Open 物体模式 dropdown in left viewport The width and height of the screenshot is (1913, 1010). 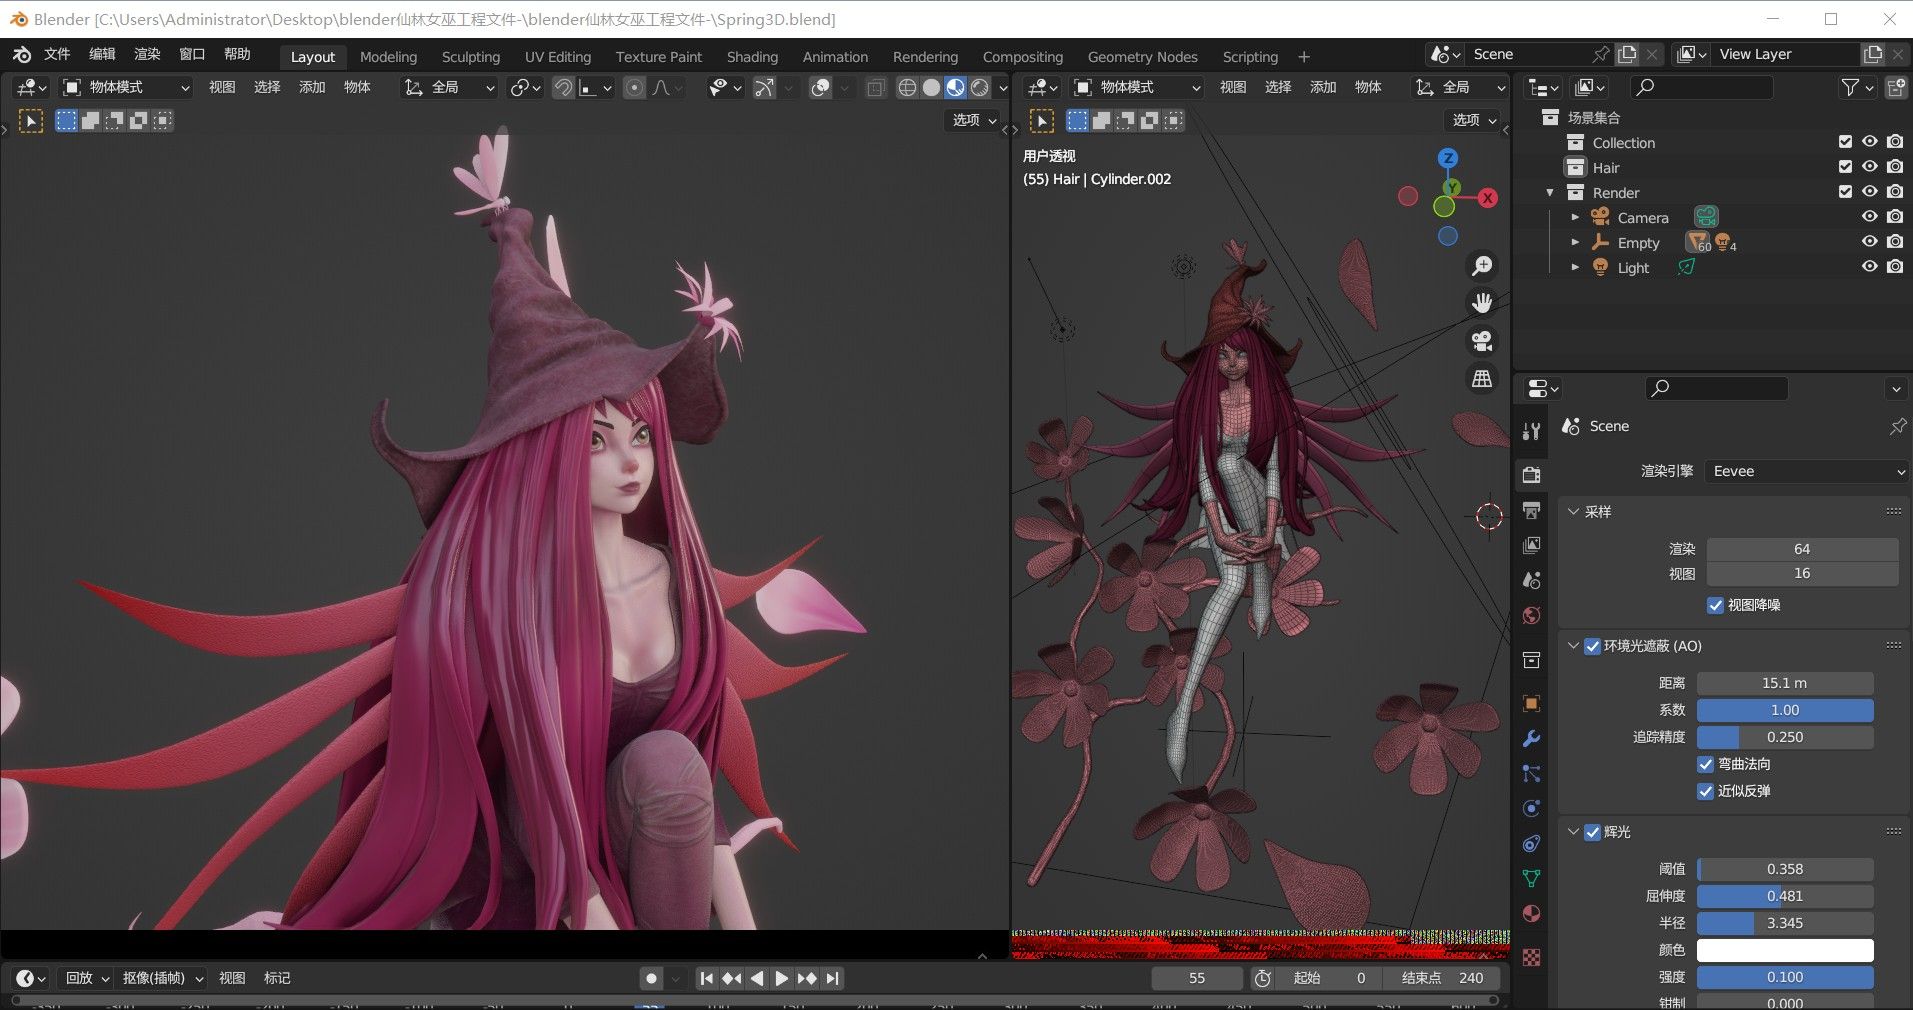[x=126, y=88]
